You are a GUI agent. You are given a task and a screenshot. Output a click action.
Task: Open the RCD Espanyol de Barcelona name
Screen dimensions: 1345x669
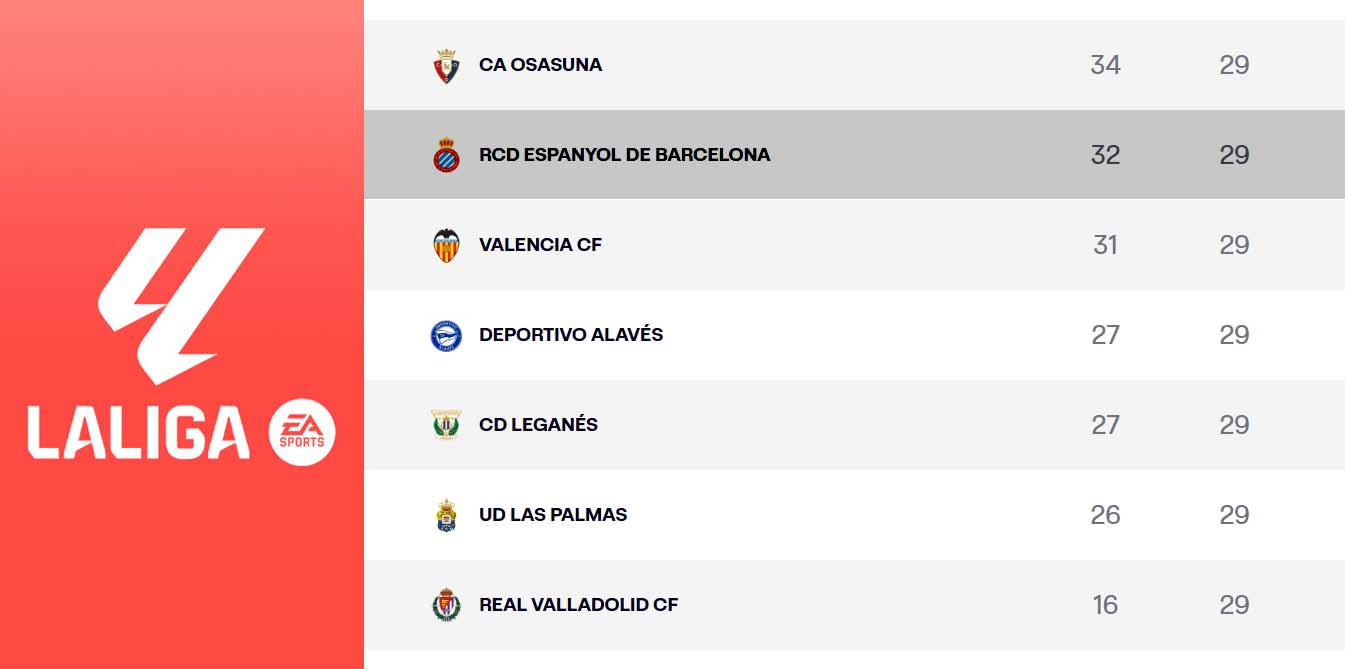point(624,155)
